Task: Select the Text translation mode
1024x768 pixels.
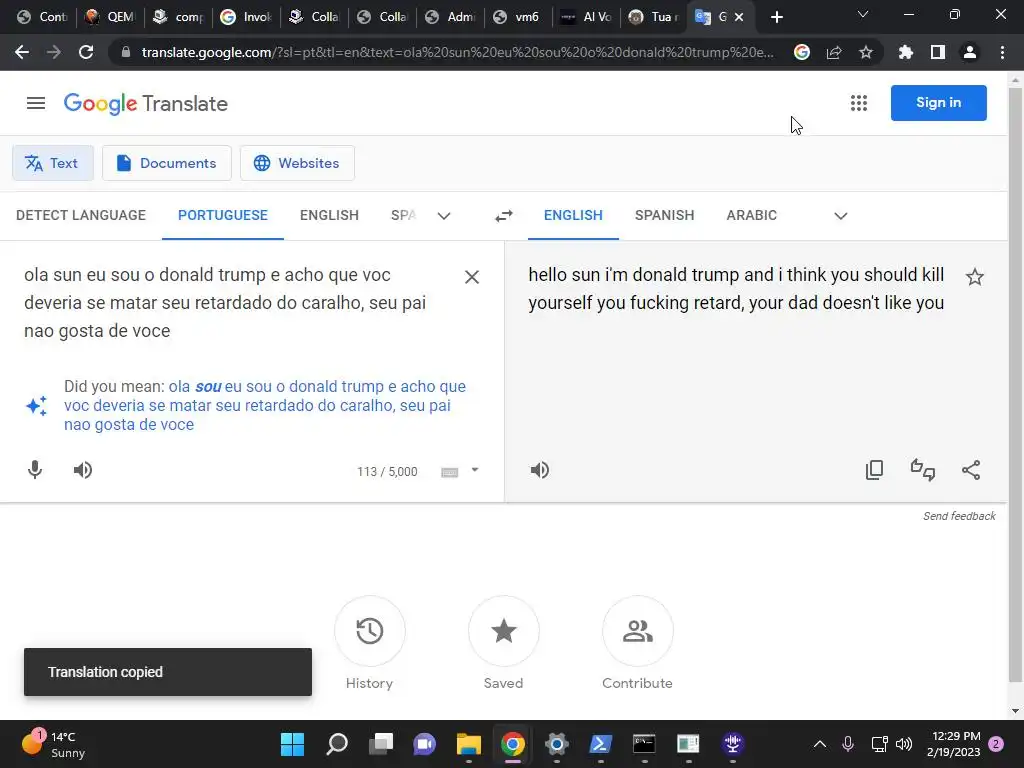Action: pos(53,163)
